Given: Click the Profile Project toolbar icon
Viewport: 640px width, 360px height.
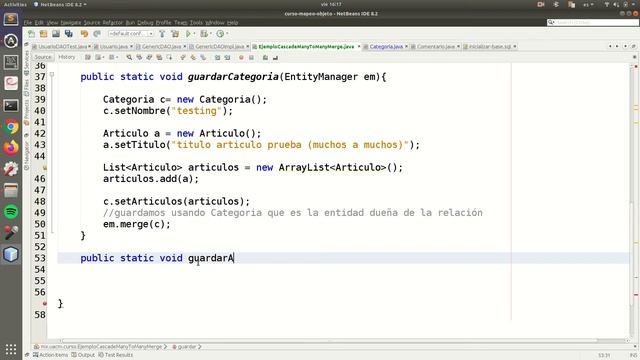Looking at the screenshot, I should point(220,34).
